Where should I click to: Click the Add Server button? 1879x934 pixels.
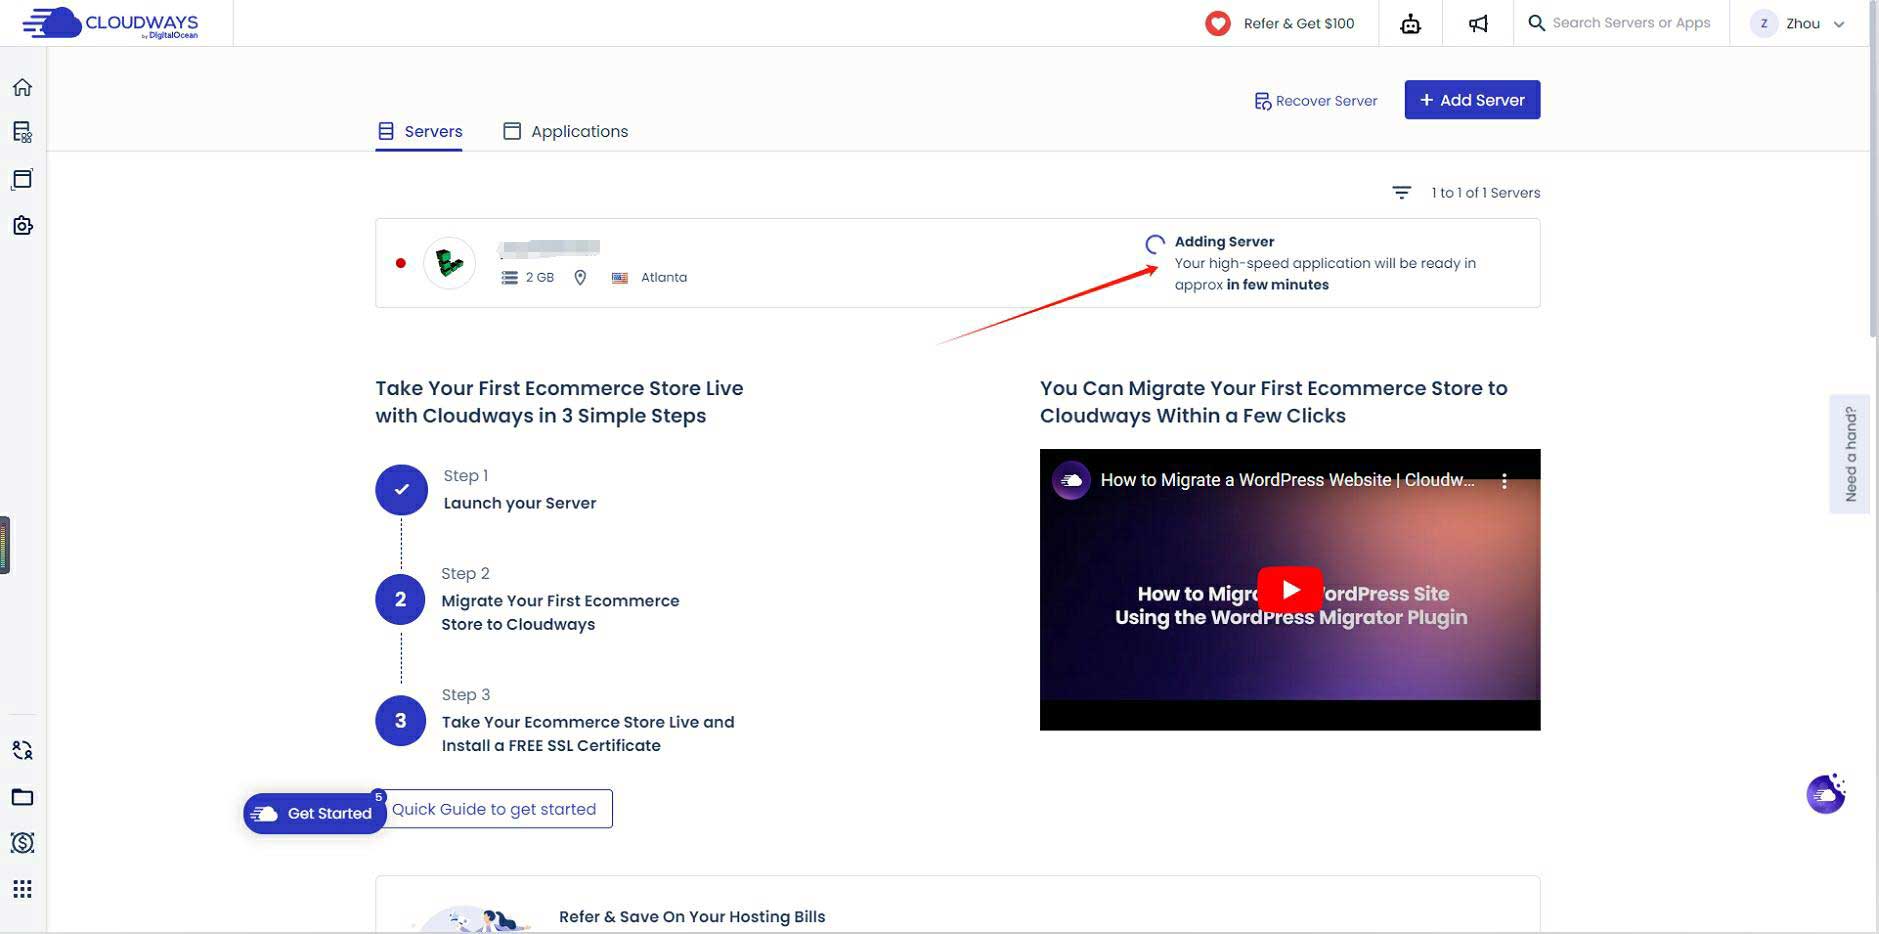pyautogui.click(x=1472, y=100)
